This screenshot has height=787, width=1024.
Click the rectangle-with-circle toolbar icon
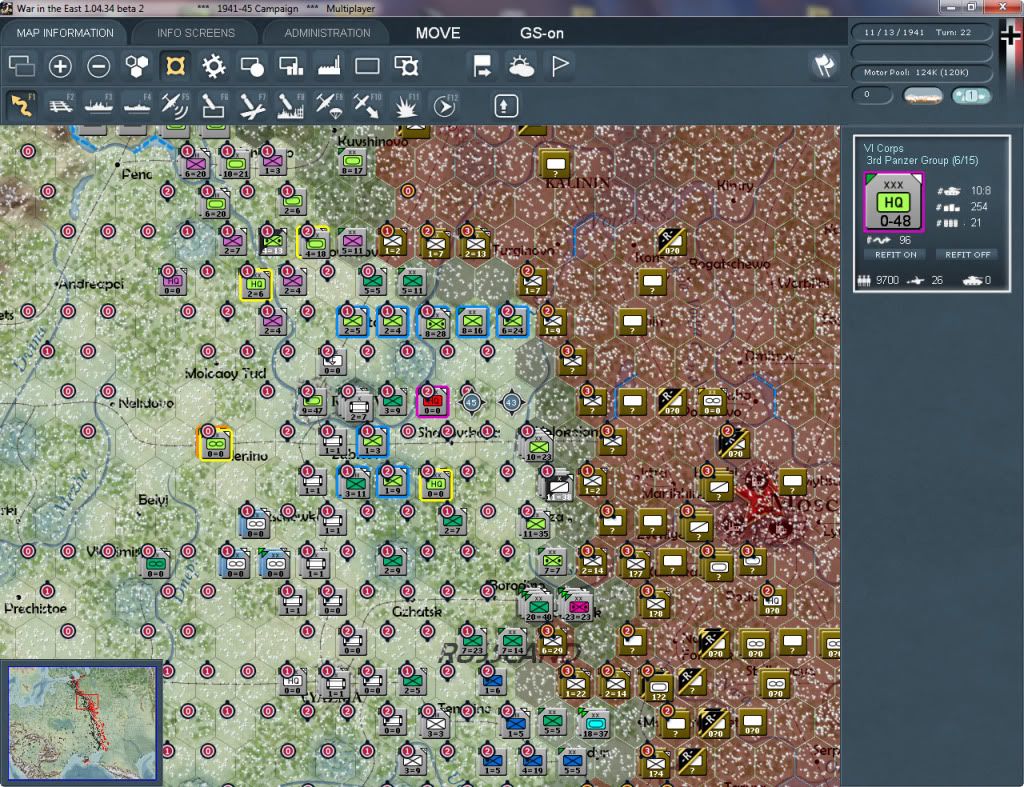pos(252,66)
